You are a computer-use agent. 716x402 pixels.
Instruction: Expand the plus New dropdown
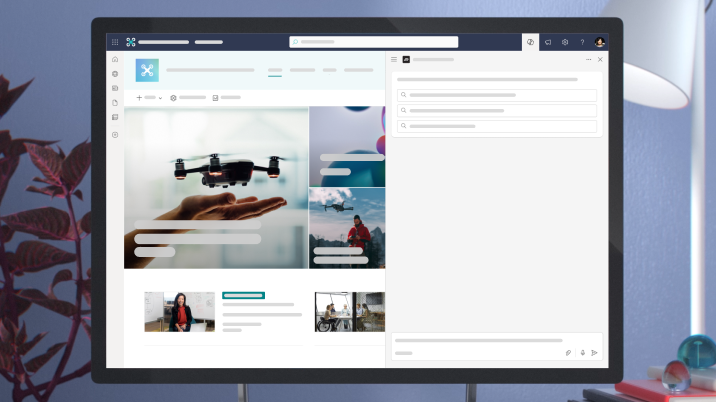[149, 98]
